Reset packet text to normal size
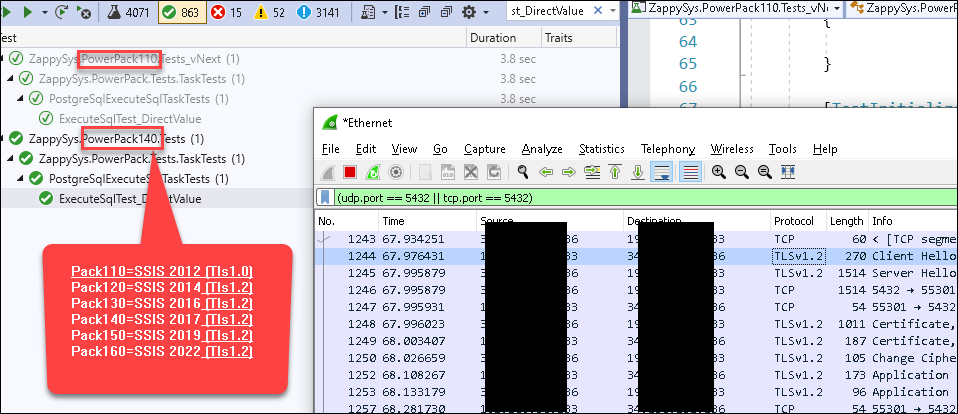This screenshot has height=414, width=958. (765, 172)
